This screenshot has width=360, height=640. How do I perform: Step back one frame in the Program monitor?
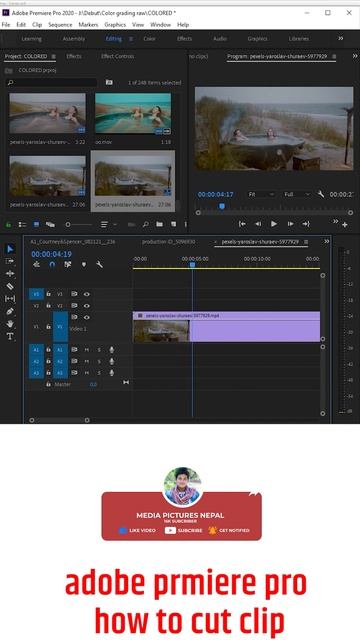[x=258, y=224]
